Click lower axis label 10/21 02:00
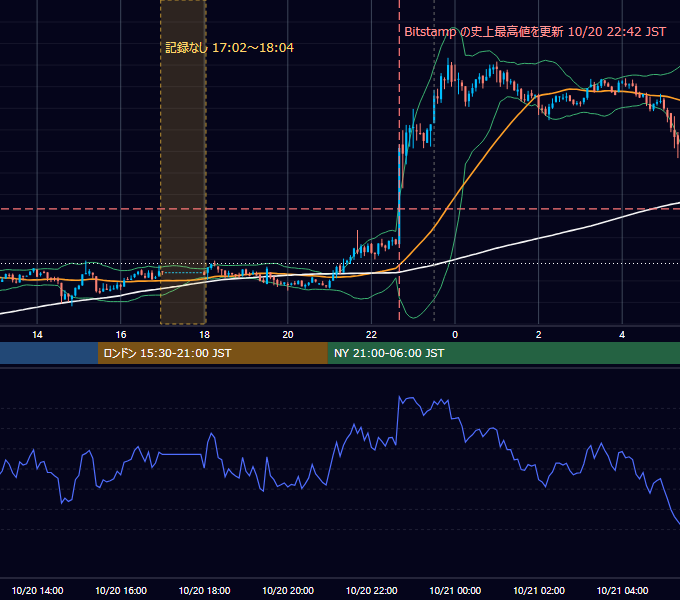This screenshot has height=600, width=680. point(539,590)
